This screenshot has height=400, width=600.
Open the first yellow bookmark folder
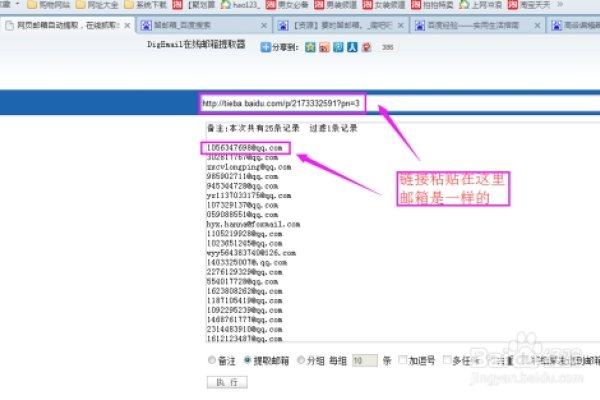coord(49,5)
